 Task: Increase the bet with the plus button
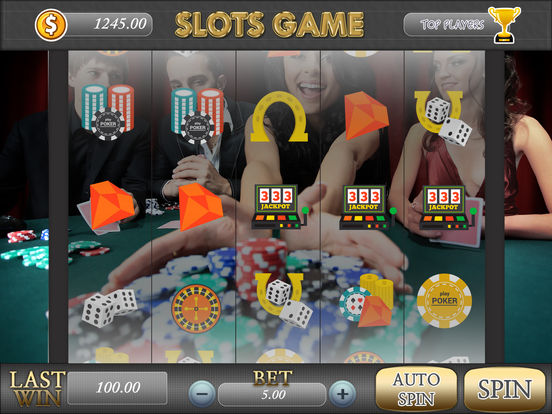click(x=342, y=394)
